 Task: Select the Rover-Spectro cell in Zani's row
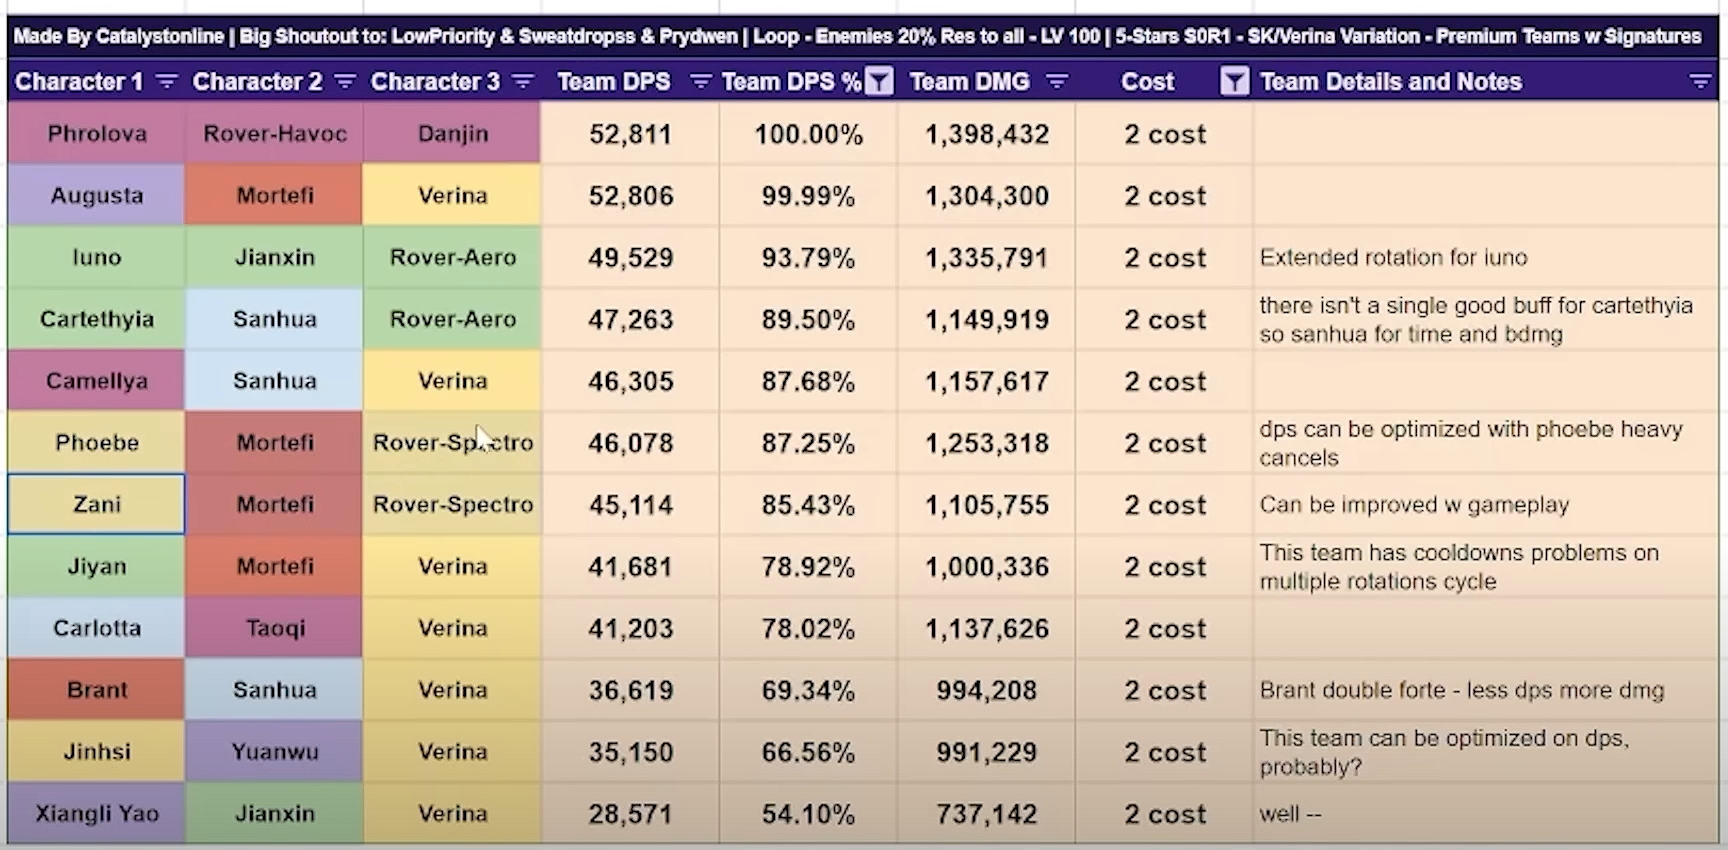tap(452, 504)
